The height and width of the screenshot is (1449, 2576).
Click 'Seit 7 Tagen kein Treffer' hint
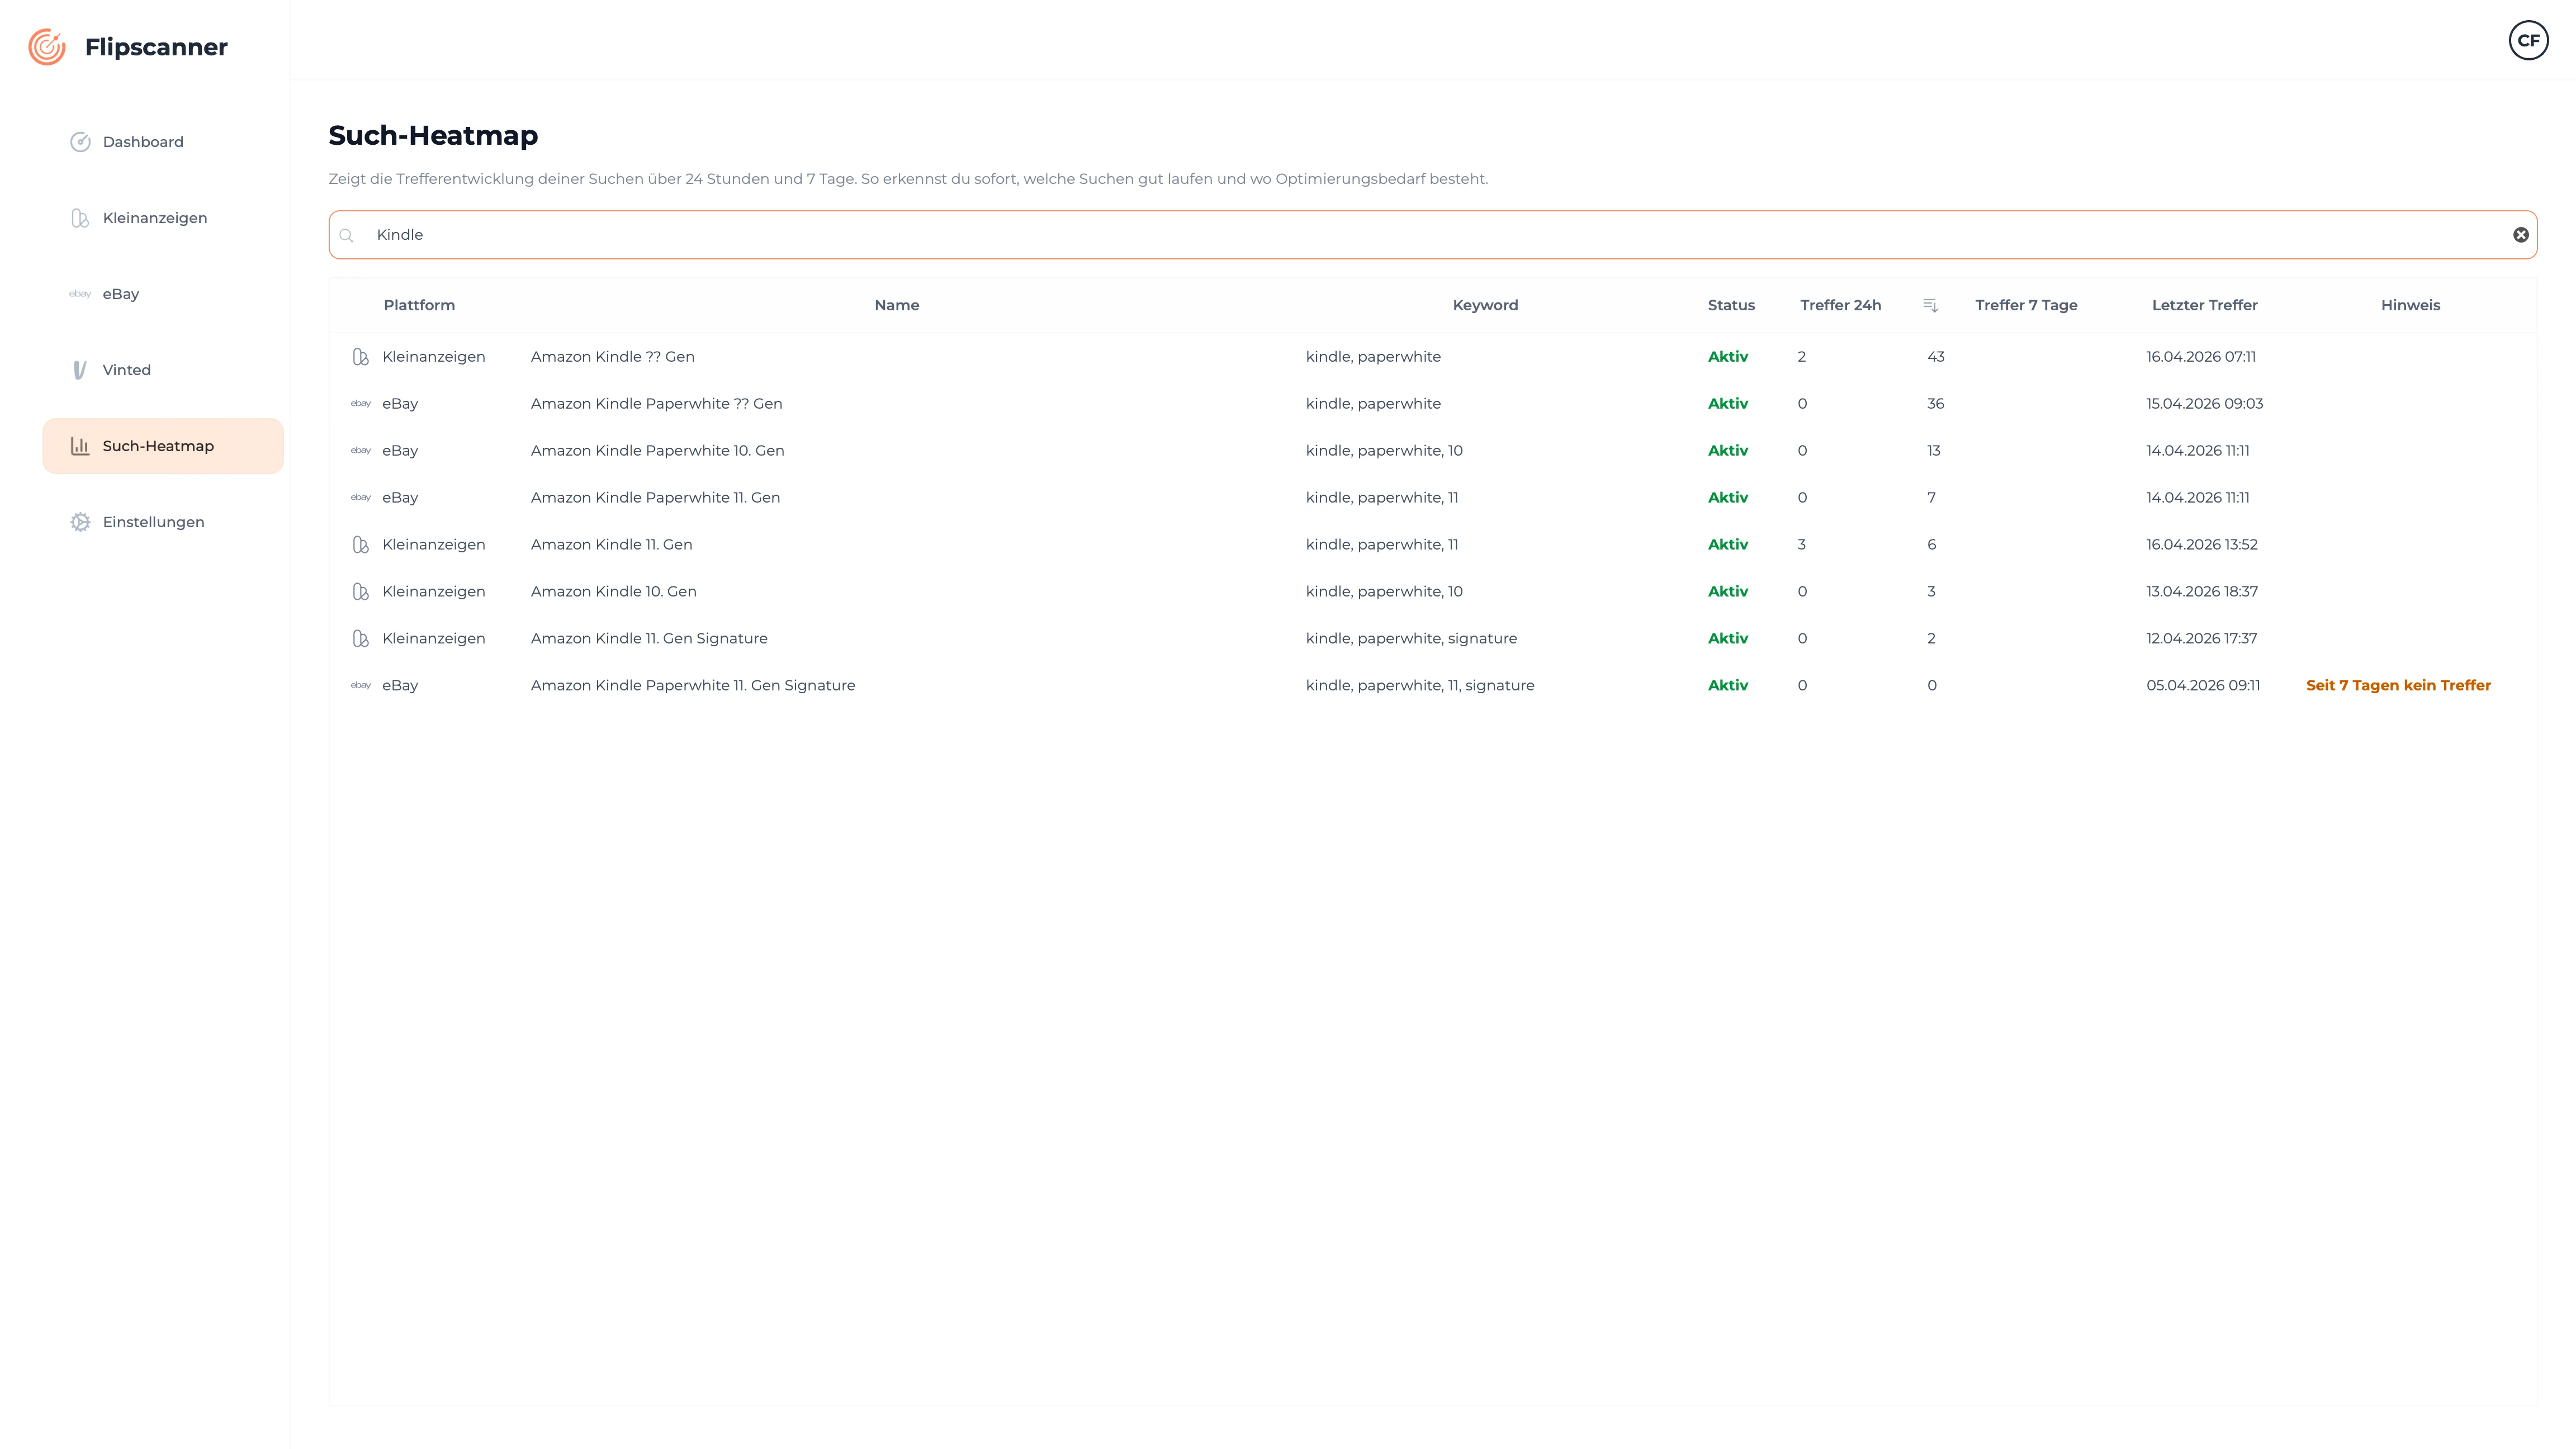[x=2398, y=686]
